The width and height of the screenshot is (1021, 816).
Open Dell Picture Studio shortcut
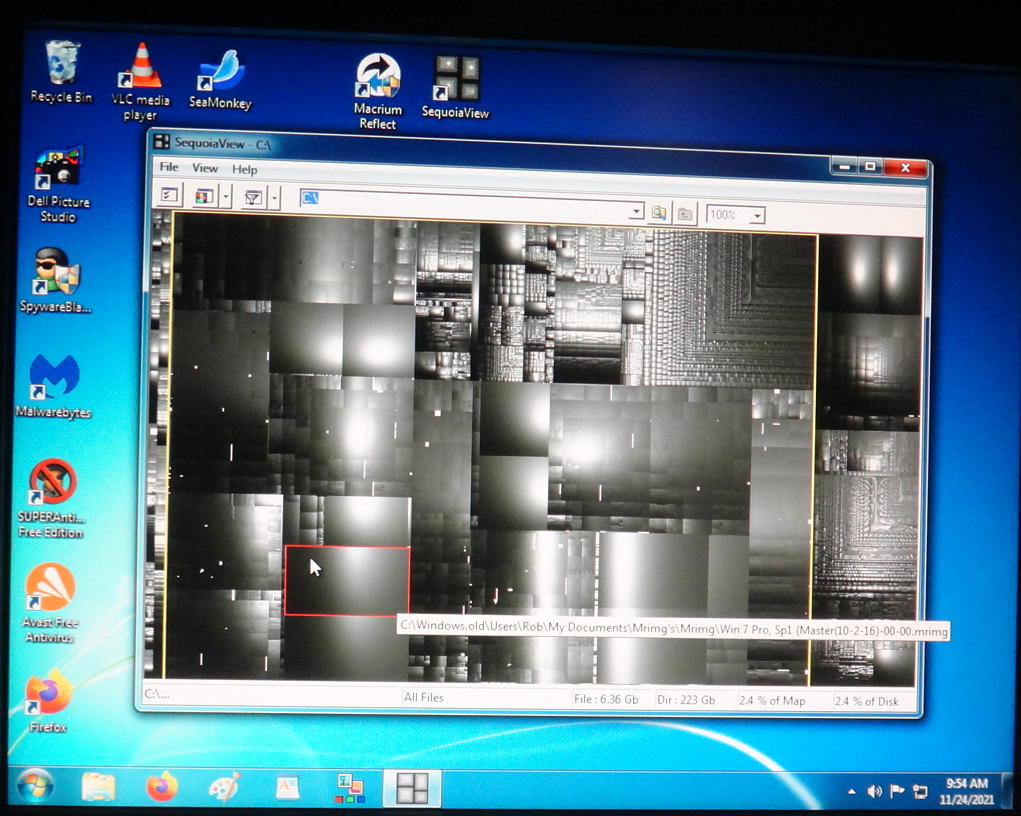(x=58, y=184)
